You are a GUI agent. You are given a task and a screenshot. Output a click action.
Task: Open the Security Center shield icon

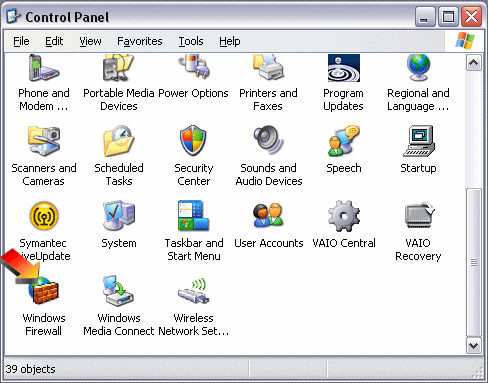(x=193, y=141)
